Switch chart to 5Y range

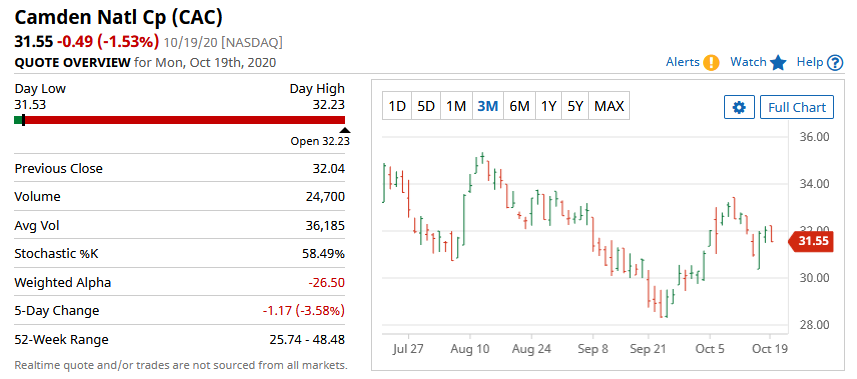tap(575, 106)
